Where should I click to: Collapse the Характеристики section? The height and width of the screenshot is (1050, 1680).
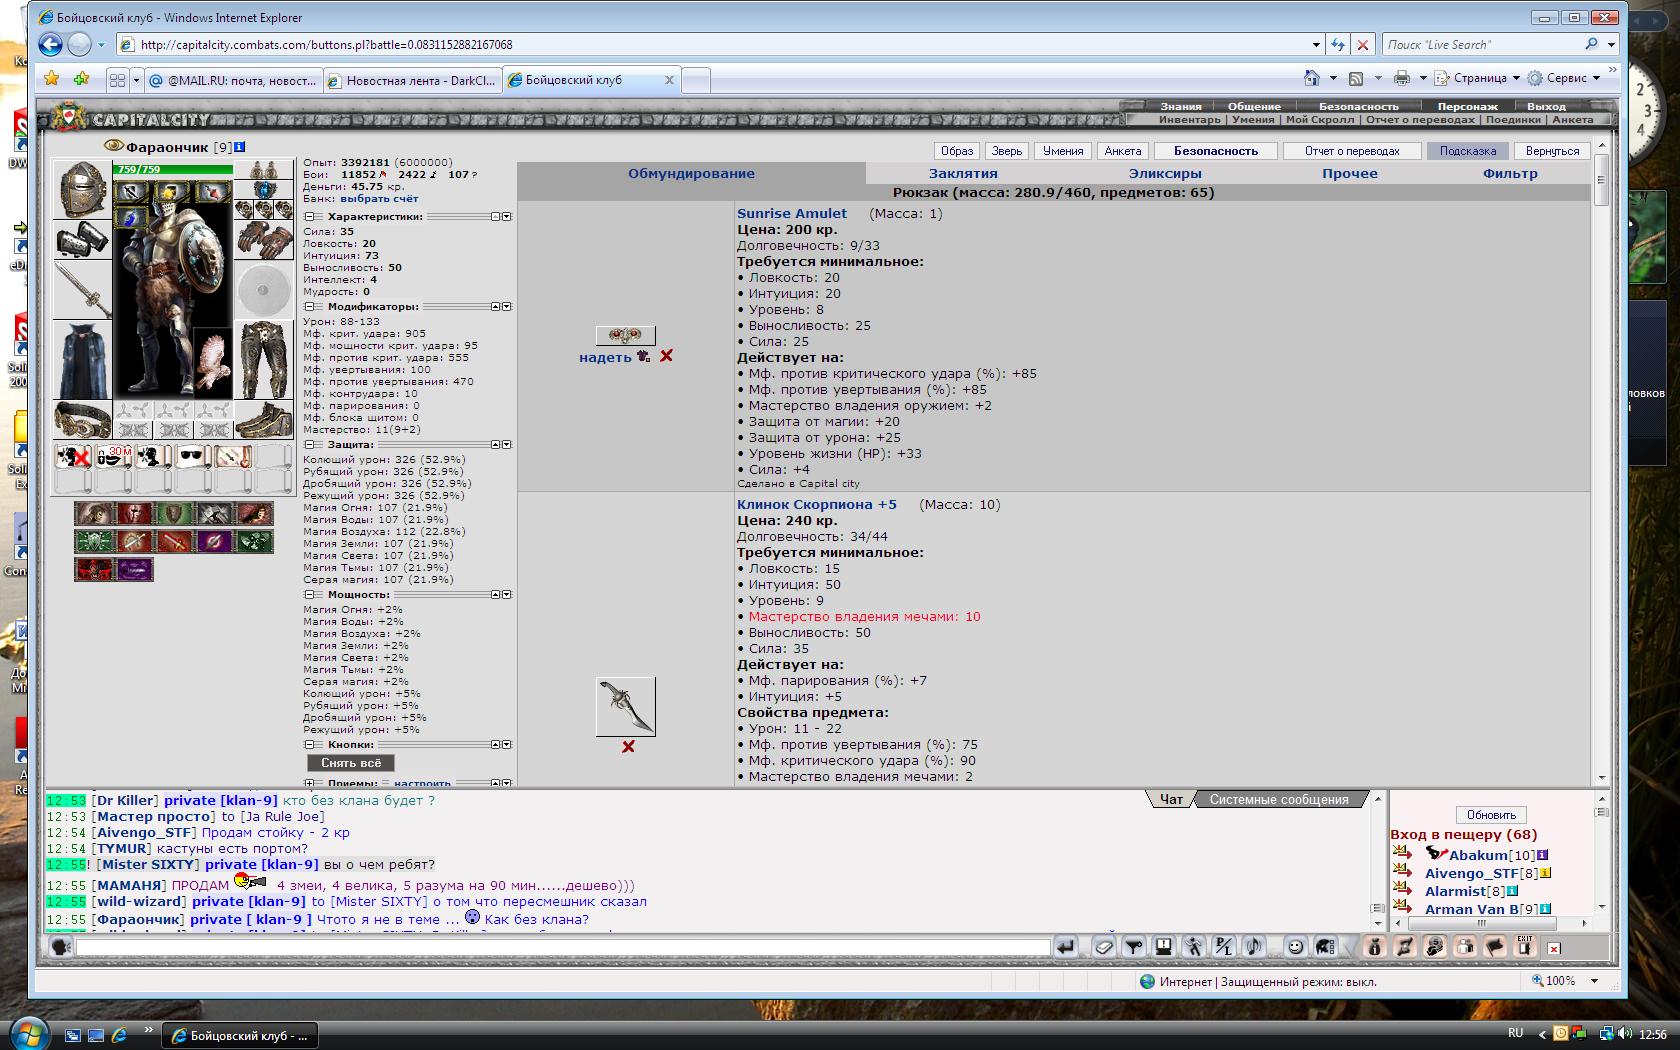tap(309, 217)
